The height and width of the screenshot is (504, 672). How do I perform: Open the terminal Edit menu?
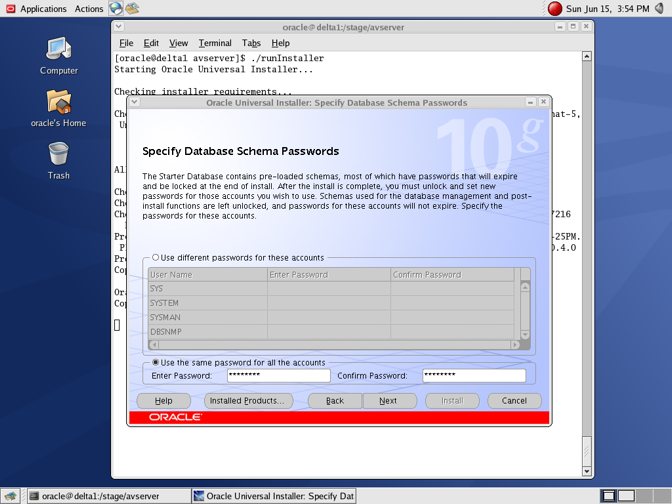click(151, 43)
